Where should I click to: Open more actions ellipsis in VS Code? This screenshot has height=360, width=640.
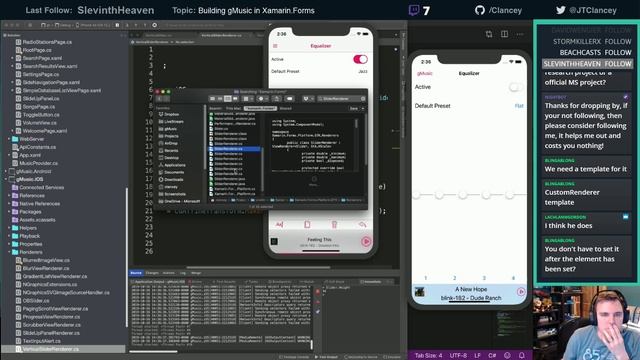tap(520, 34)
